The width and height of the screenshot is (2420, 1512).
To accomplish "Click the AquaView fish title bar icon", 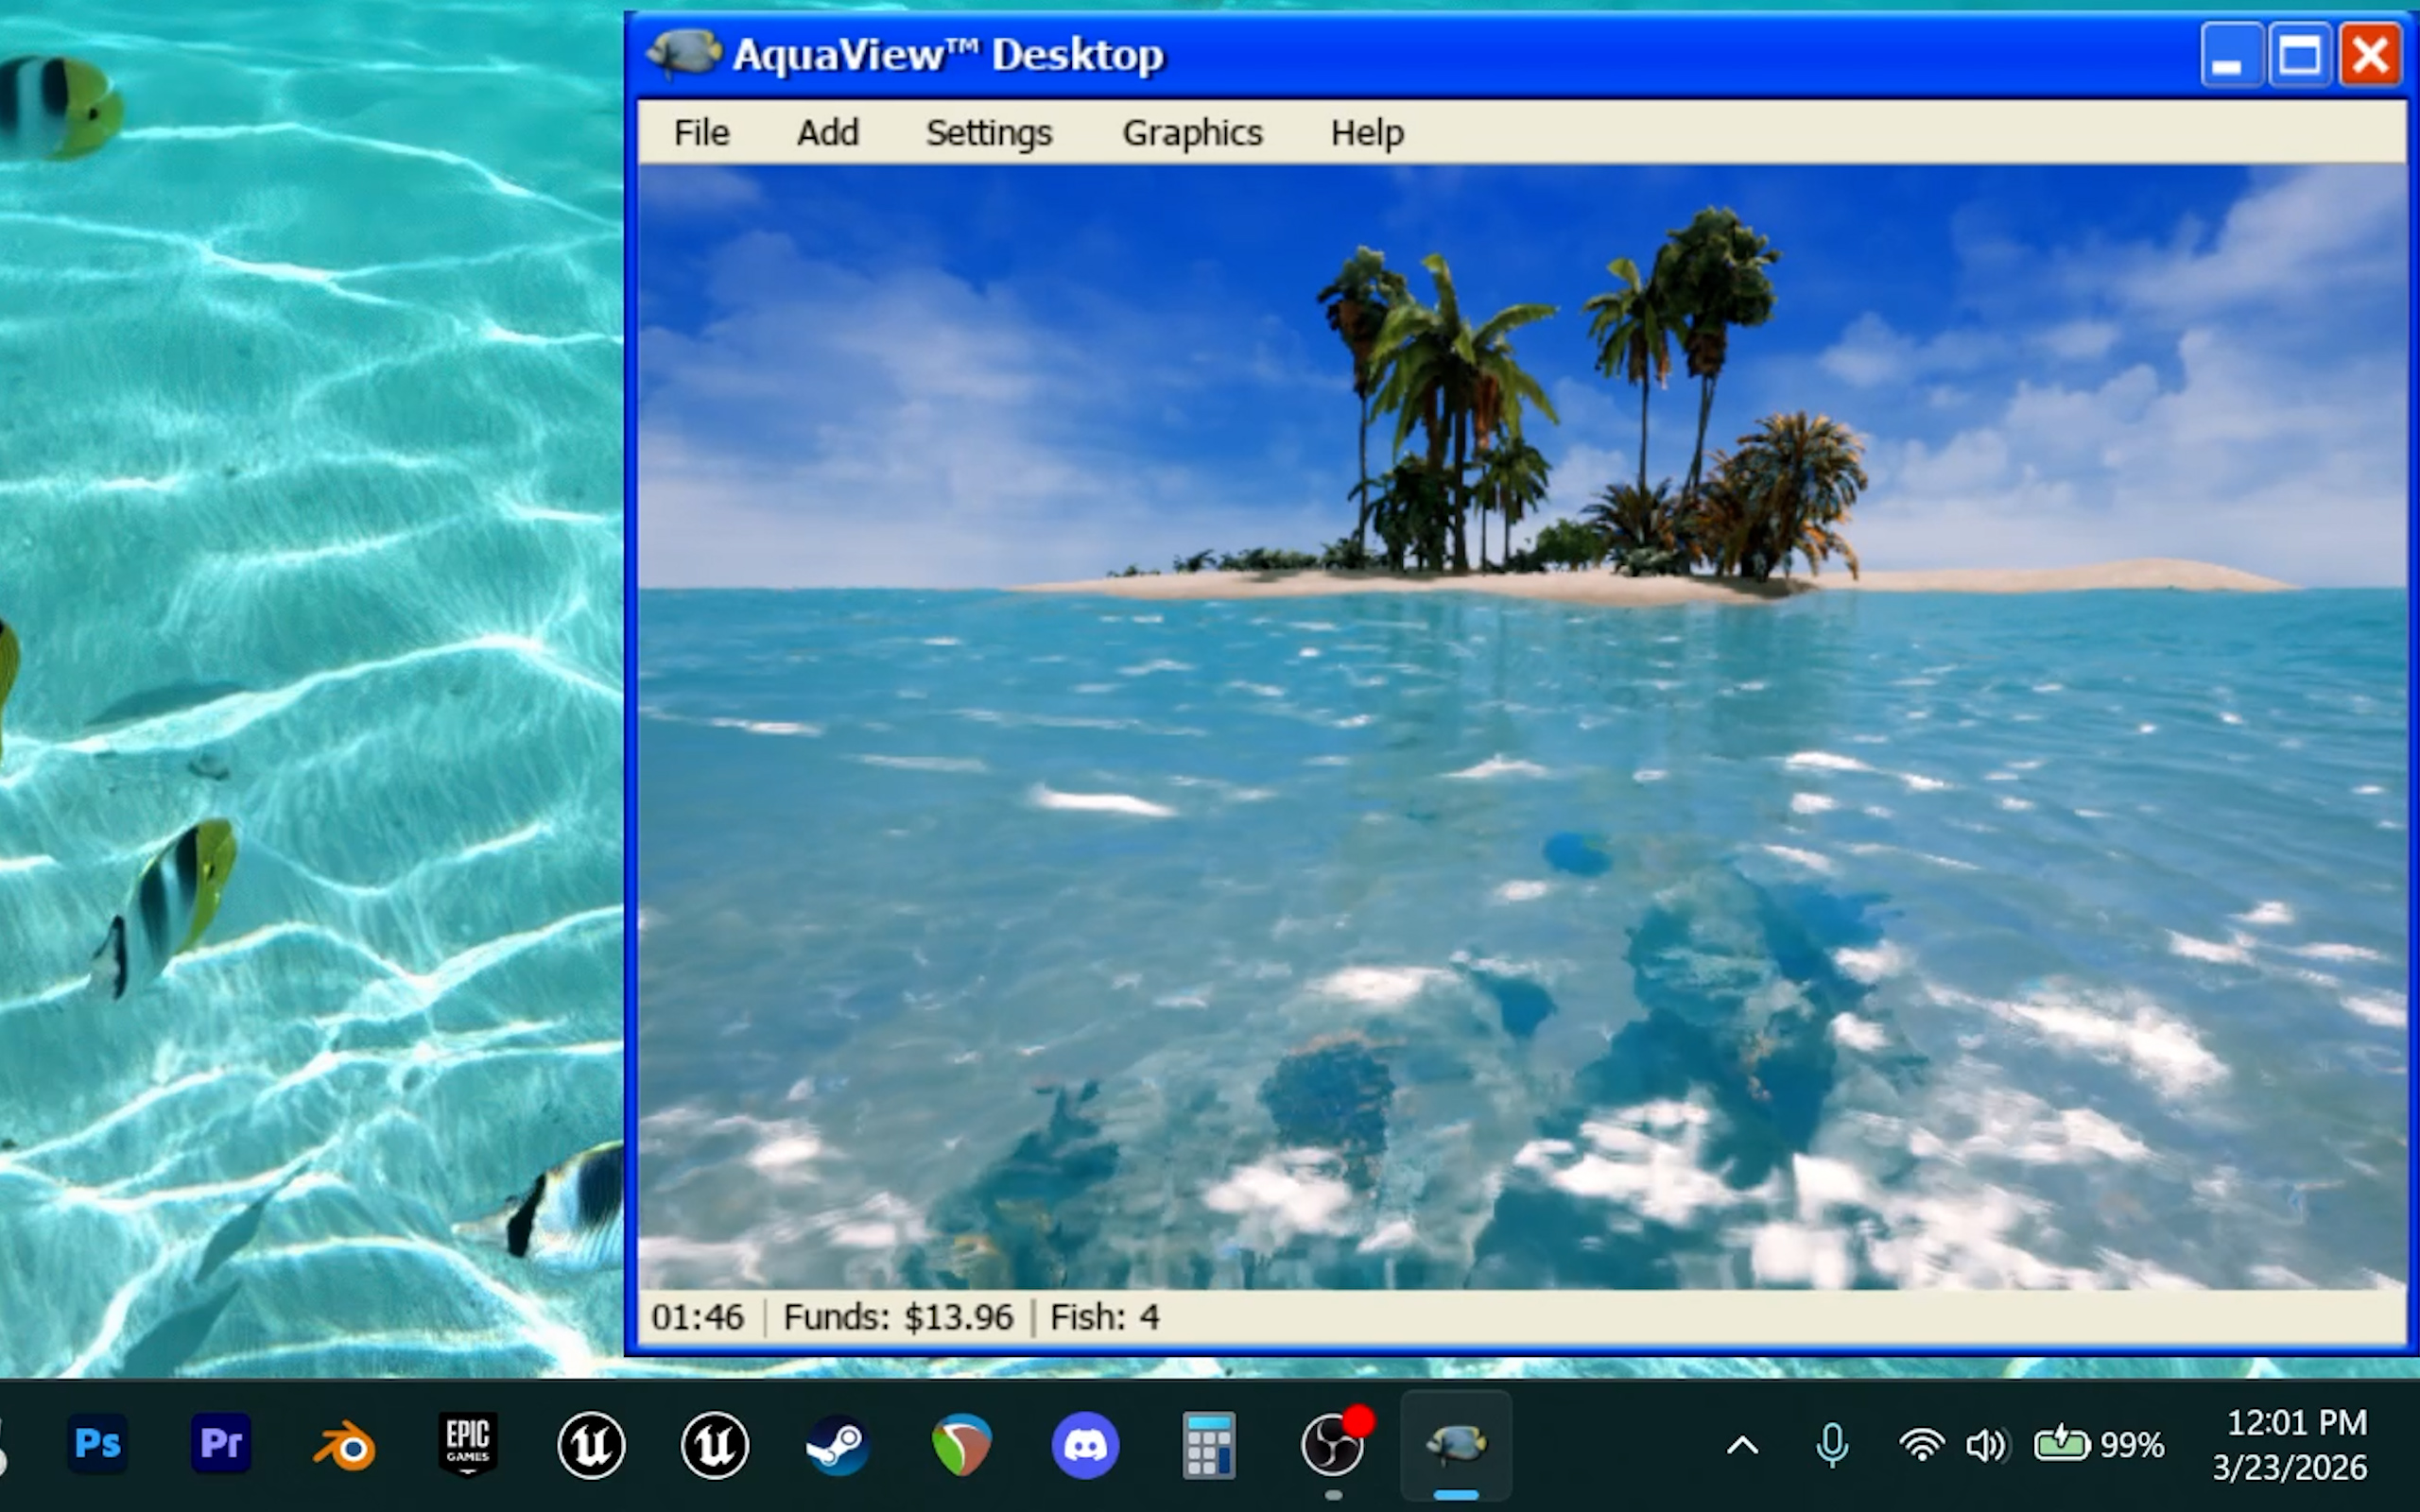I will [684, 52].
